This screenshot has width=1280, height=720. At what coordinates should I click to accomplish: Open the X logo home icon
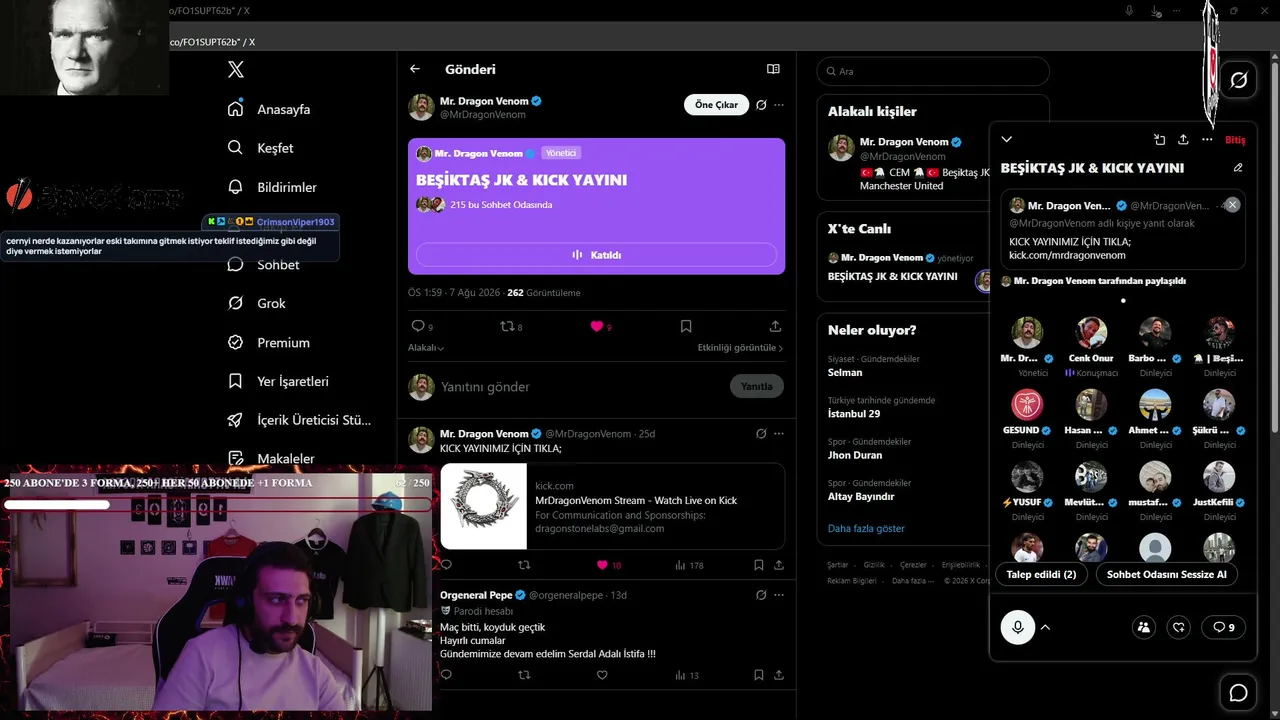click(x=236, y=70)
